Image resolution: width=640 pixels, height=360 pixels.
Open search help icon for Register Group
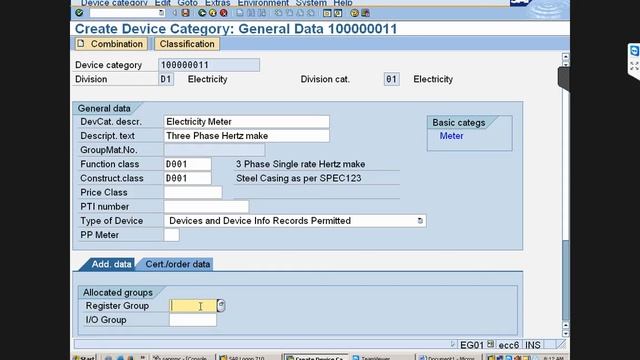[221, 305]
